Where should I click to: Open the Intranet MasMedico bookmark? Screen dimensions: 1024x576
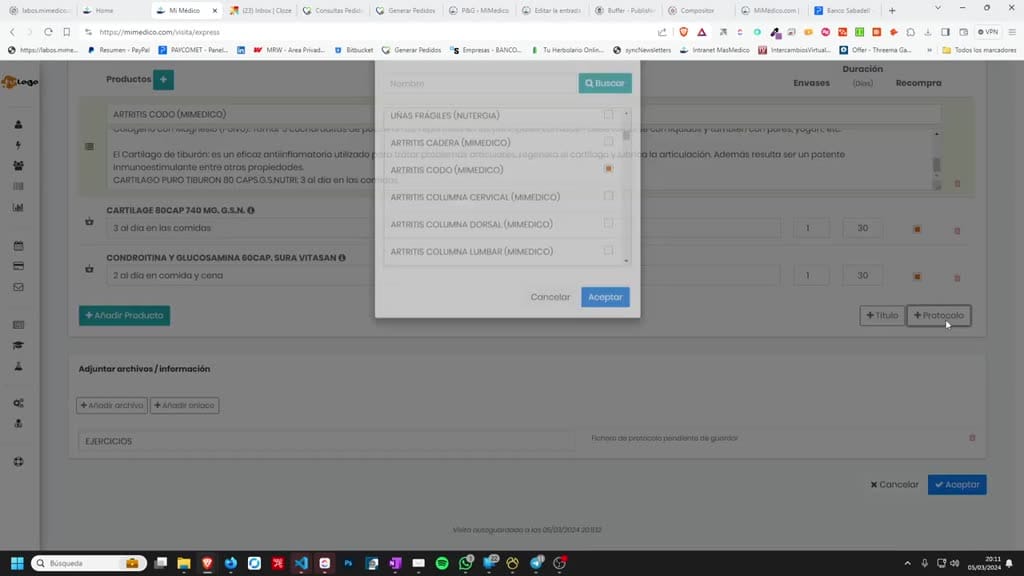coord(714,50)
